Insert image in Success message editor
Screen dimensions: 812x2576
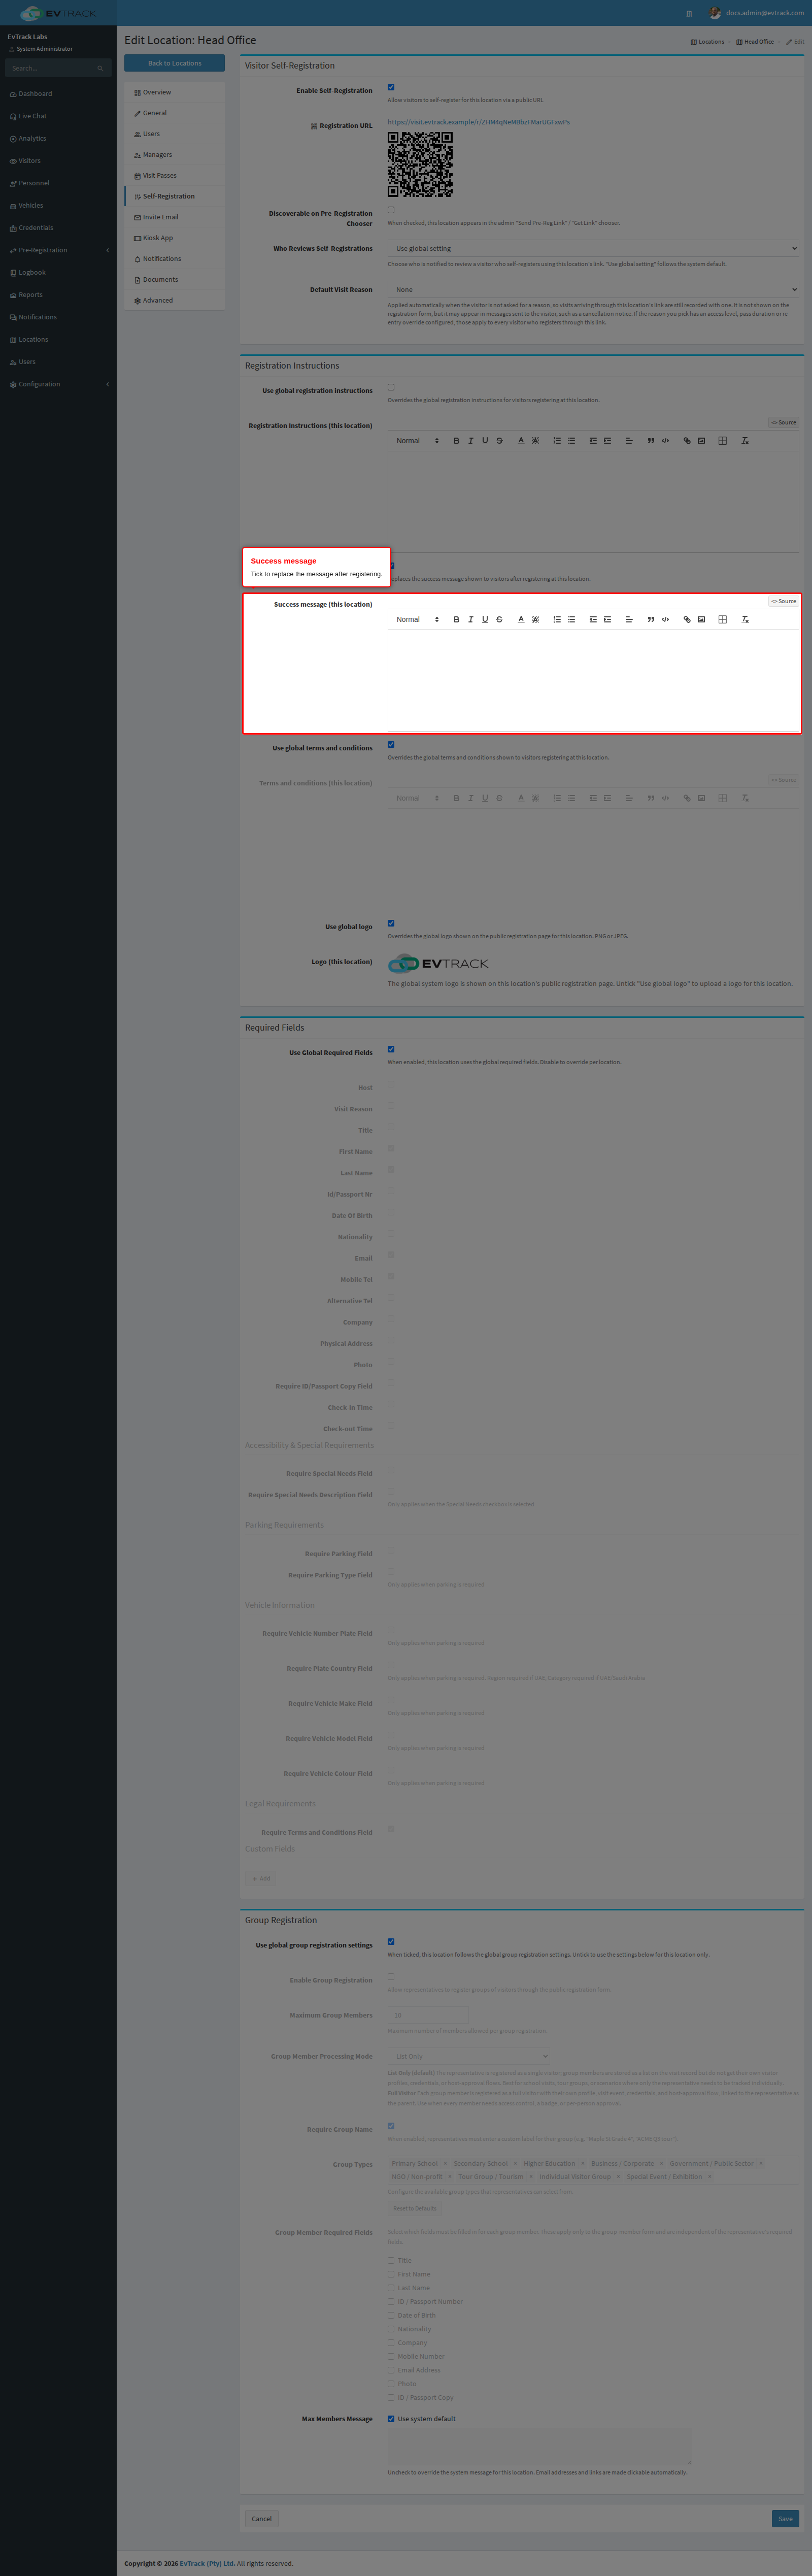coord(701,619)
